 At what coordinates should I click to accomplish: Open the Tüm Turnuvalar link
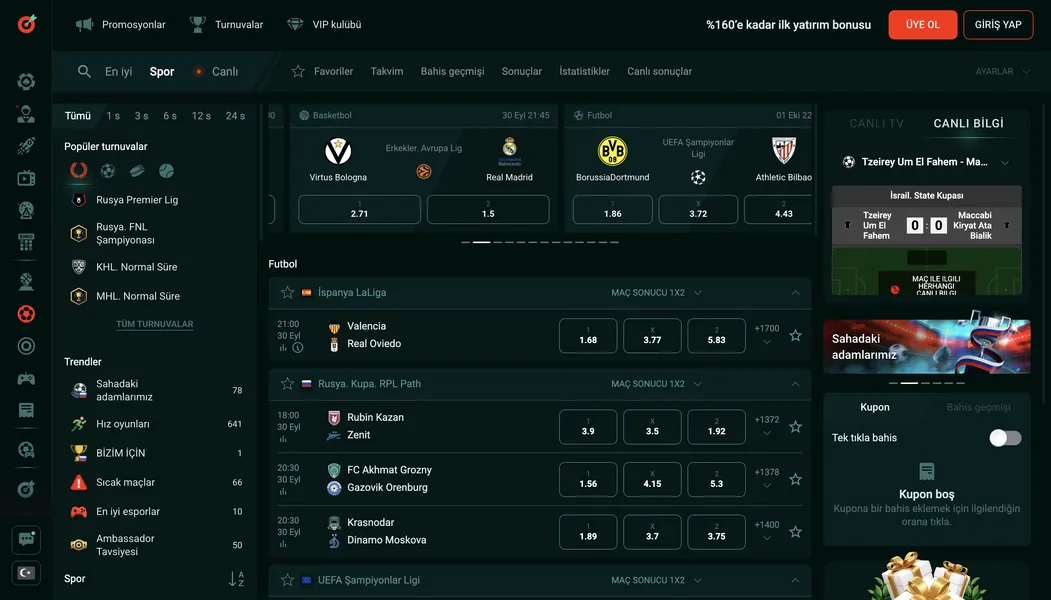click(x=154, y=325)
